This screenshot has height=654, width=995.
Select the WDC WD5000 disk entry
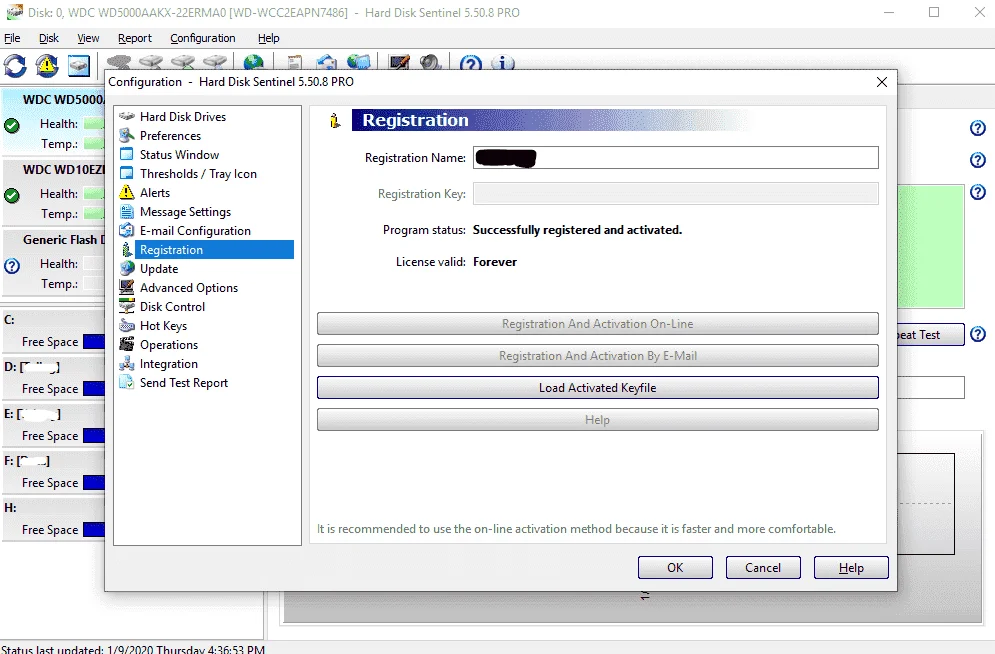point(53,122)
